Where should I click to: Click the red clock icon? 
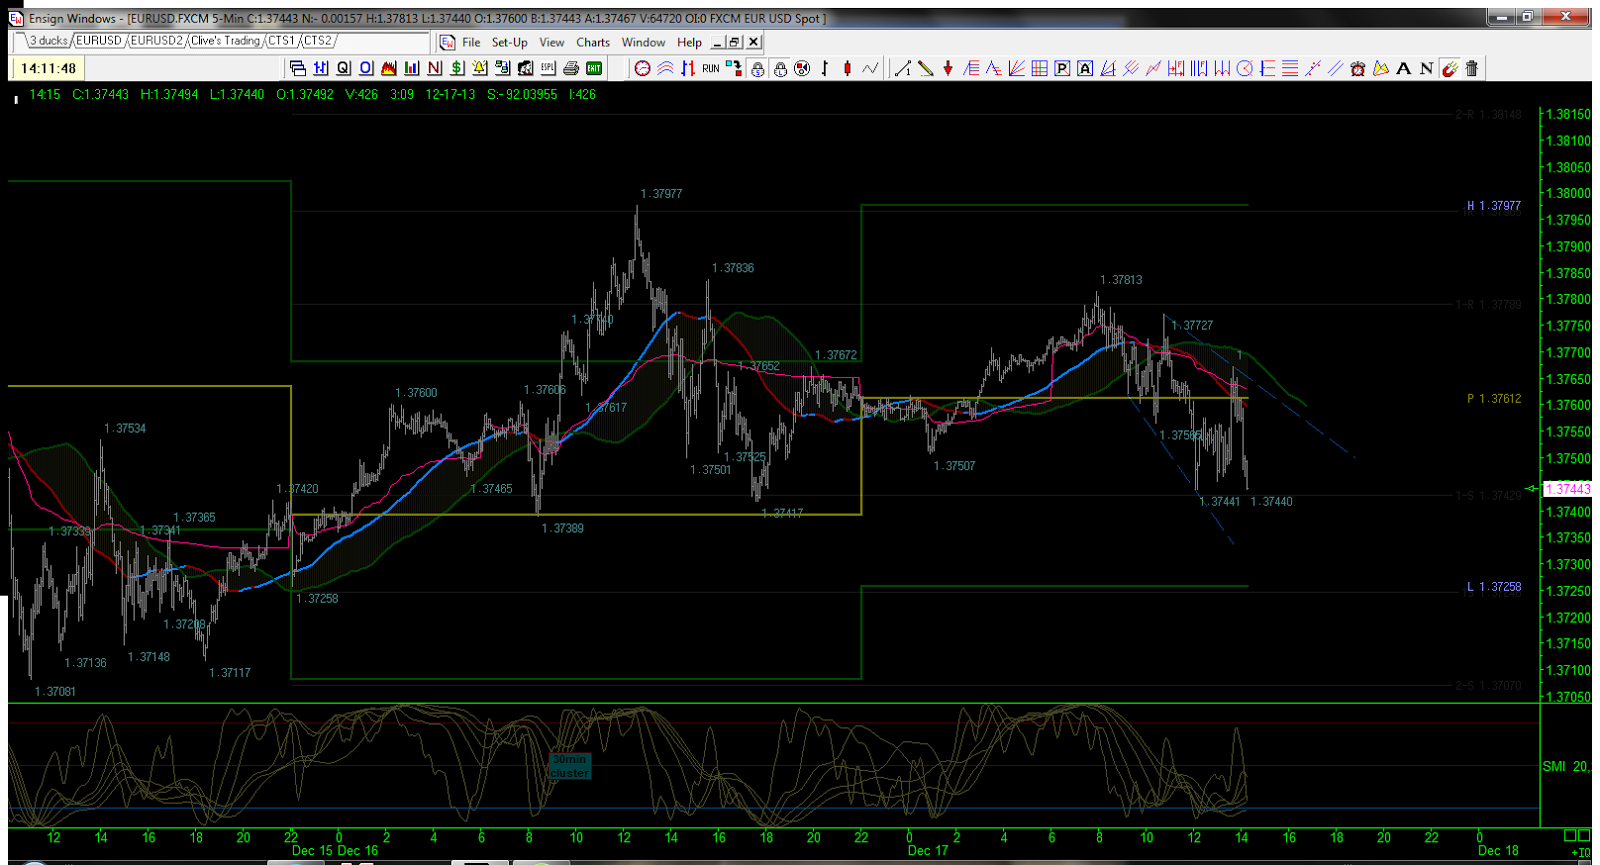pos(642,68)
